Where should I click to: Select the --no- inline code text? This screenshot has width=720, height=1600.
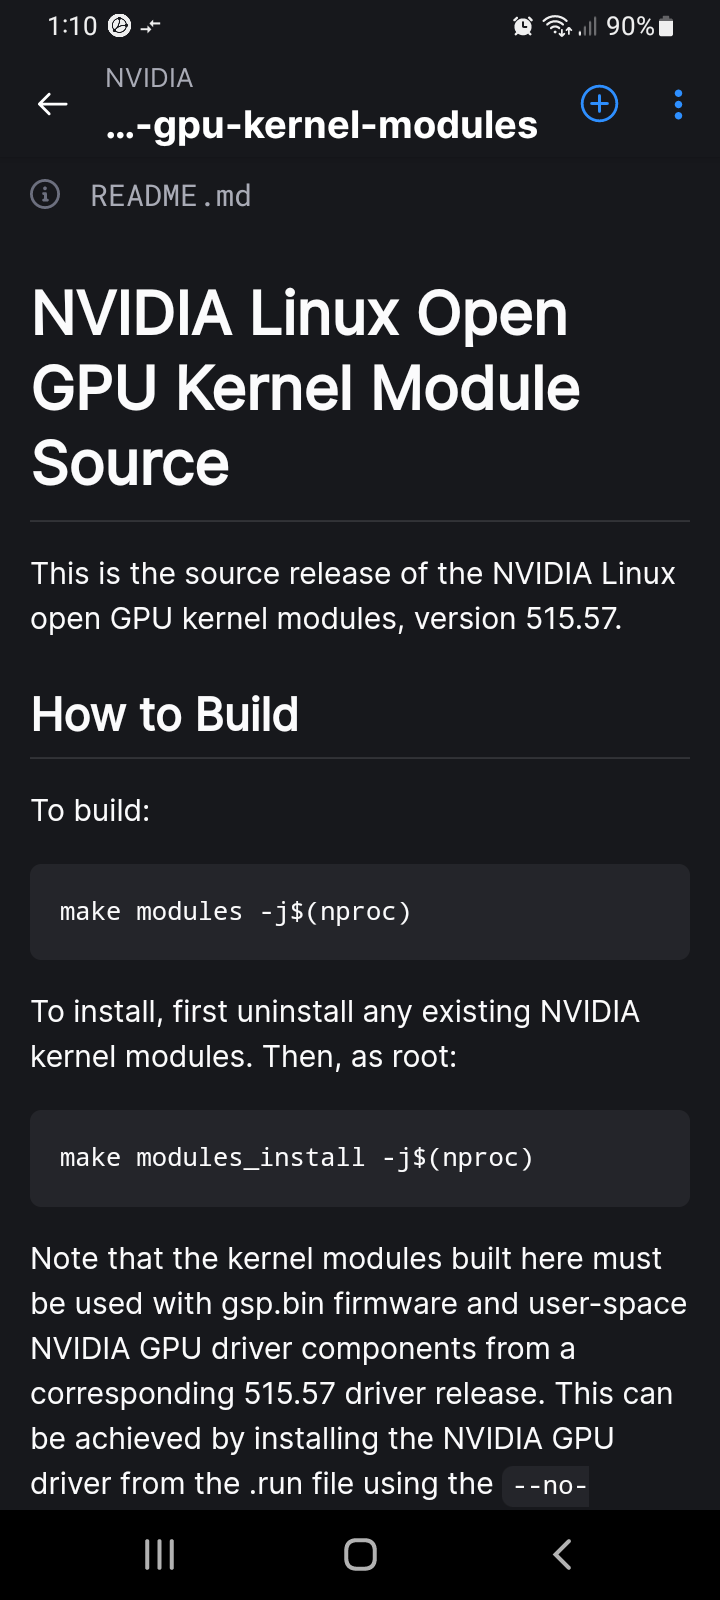tap(546, 1484)
